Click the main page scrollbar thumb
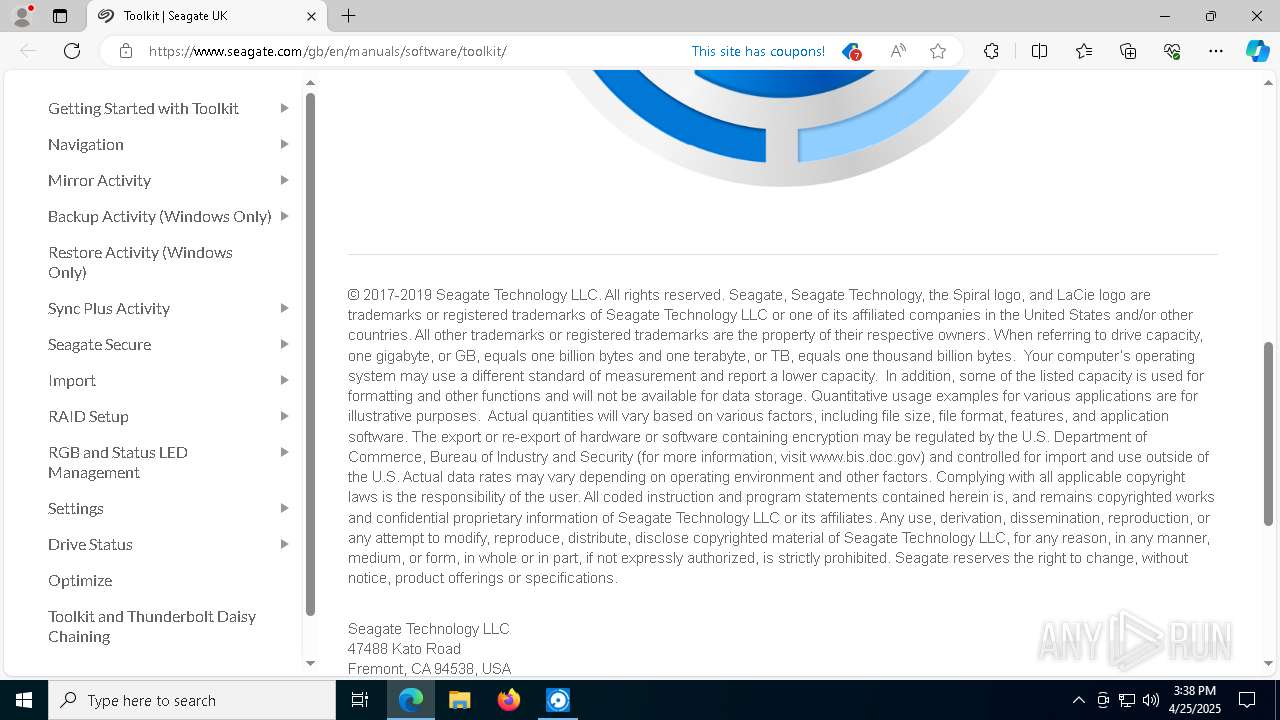 pyautogui.click(x=1269, y=433)
